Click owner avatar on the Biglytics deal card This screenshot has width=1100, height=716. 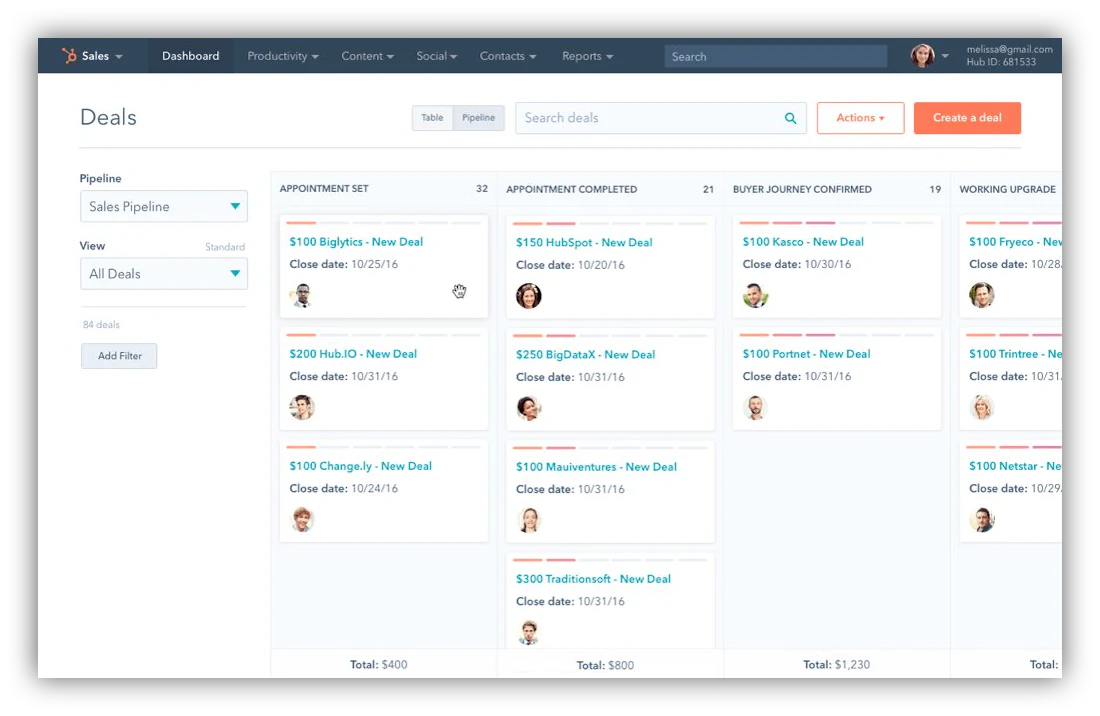302,295
